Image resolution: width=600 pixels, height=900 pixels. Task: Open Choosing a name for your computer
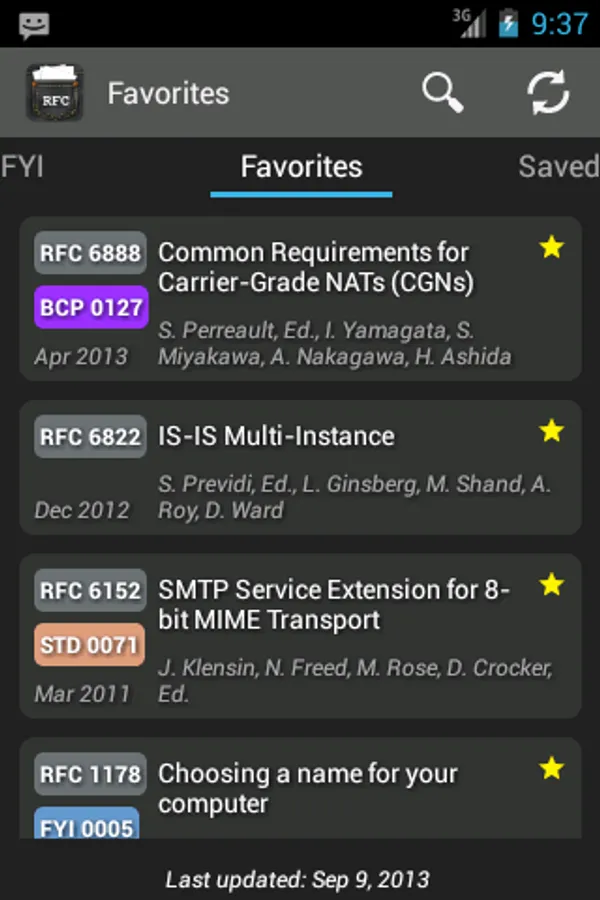point(308,788)
